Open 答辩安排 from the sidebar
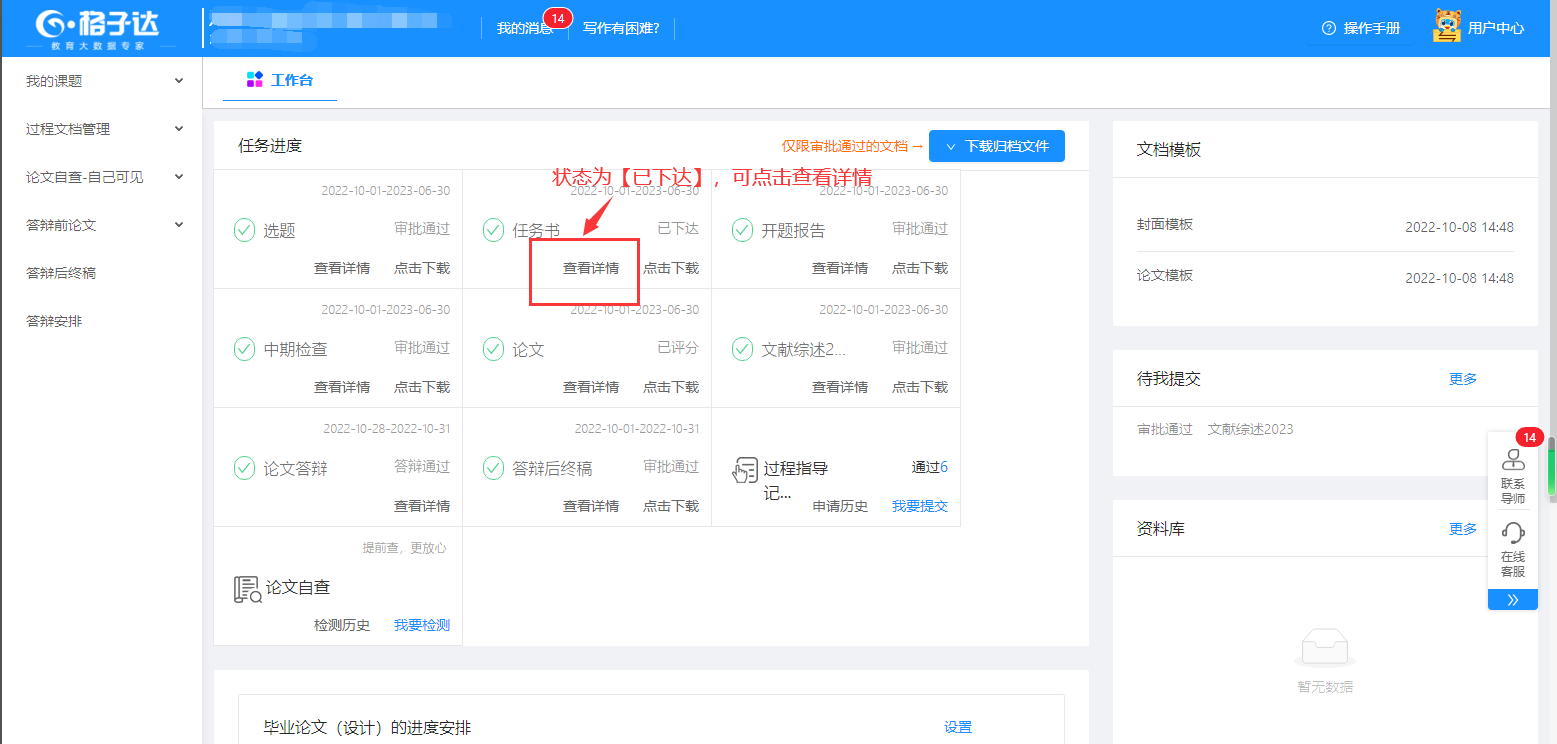 (x=54, y=321)
